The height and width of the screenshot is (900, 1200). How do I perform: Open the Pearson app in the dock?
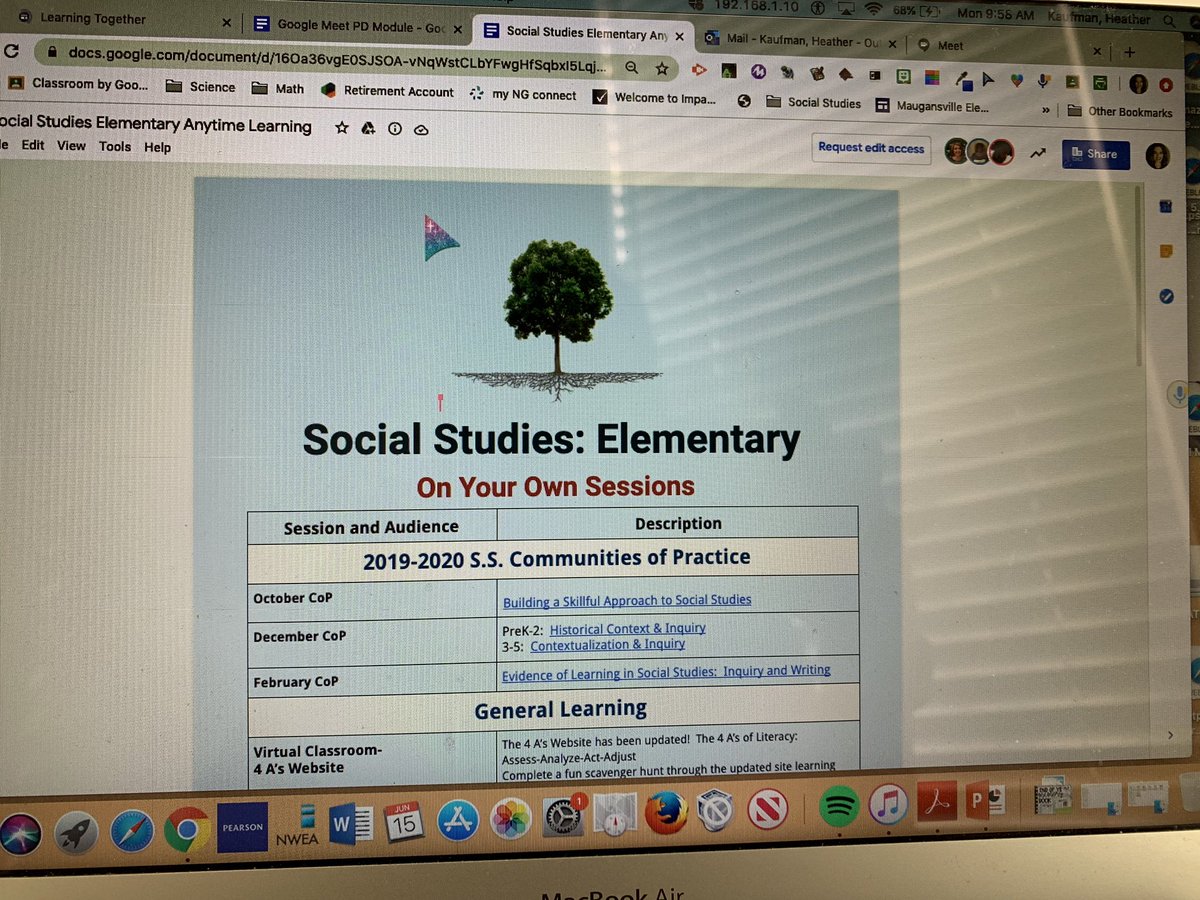coord(243,827)
